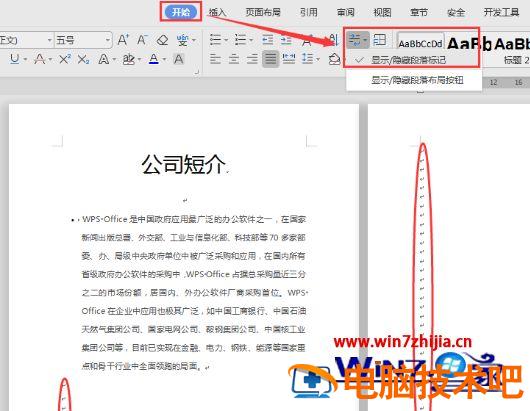This screenshot has width=530, height=411.
Task: Open the 章节 tab
Action: click(419, 13)
